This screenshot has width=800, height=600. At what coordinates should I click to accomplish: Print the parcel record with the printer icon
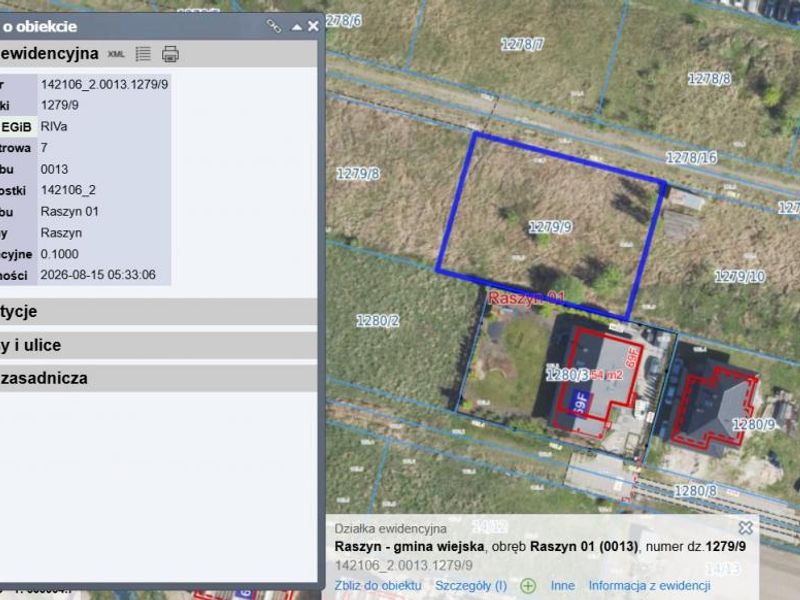(170, 54)
